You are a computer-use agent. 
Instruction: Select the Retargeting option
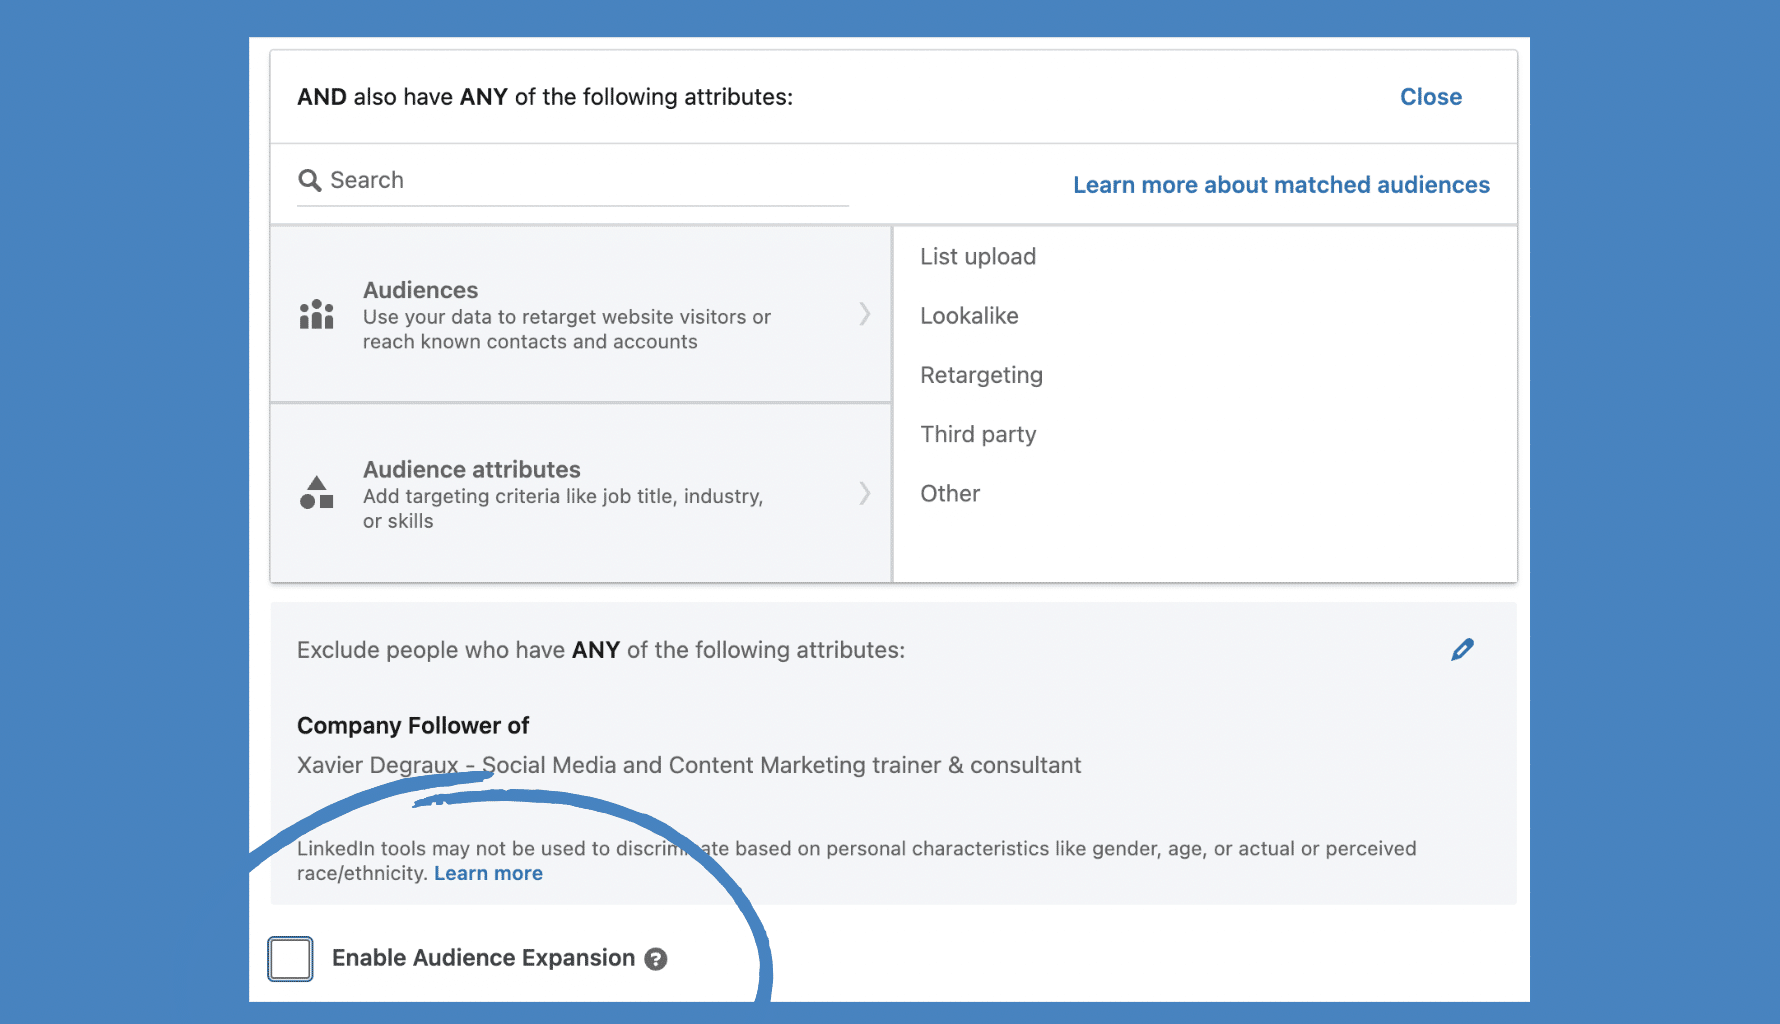(980, 375)
